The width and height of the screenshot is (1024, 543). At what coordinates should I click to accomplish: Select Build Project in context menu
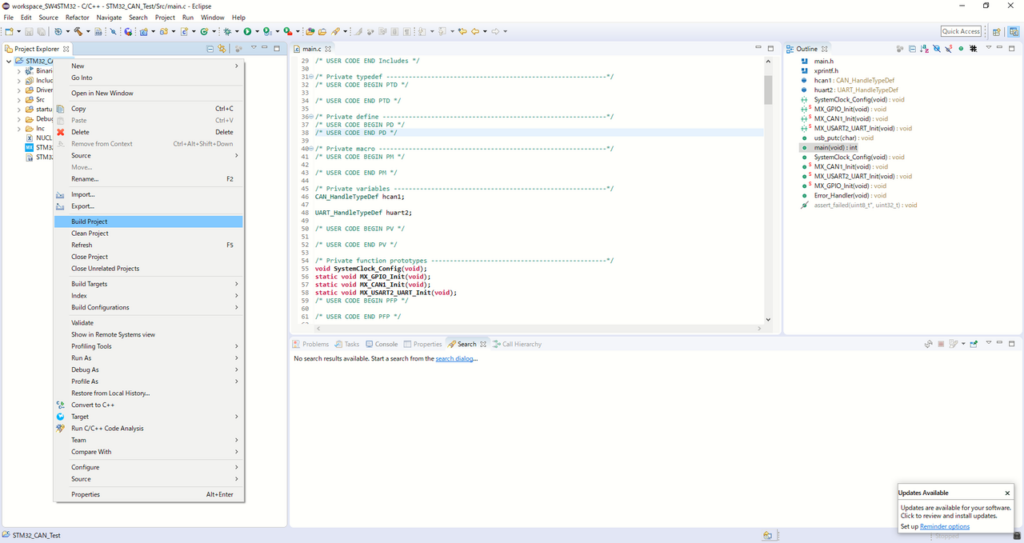pos(149,222)
